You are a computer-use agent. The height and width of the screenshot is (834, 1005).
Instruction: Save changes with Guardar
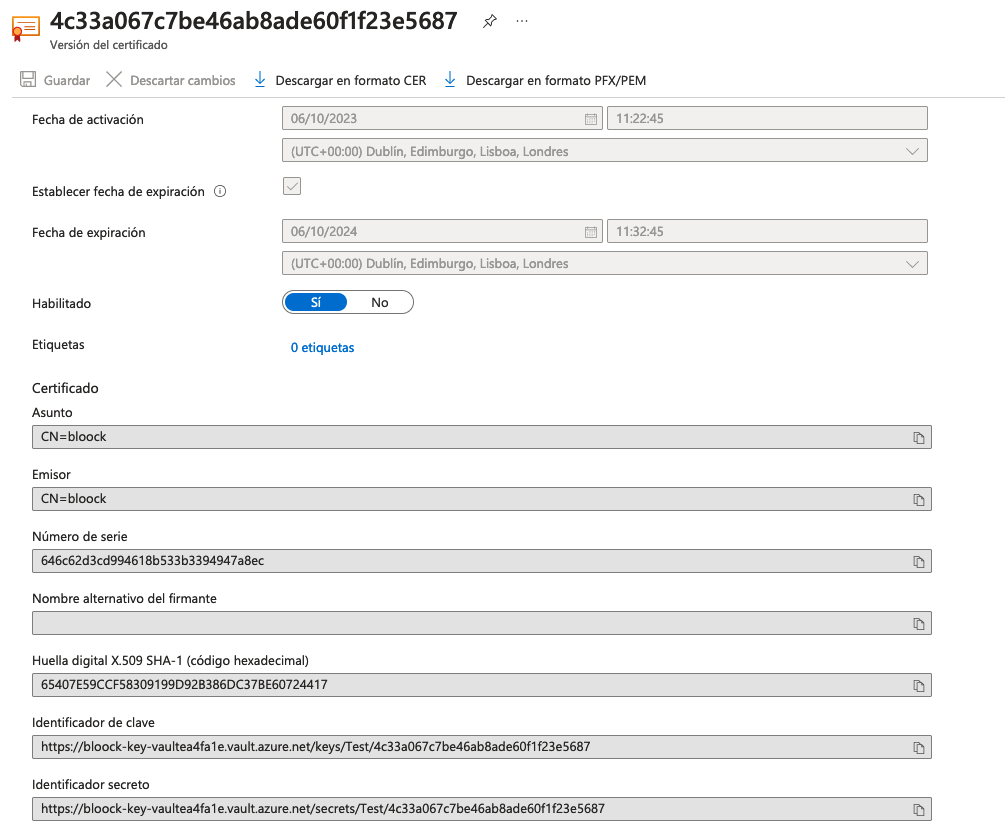click(x=55, y=80)
